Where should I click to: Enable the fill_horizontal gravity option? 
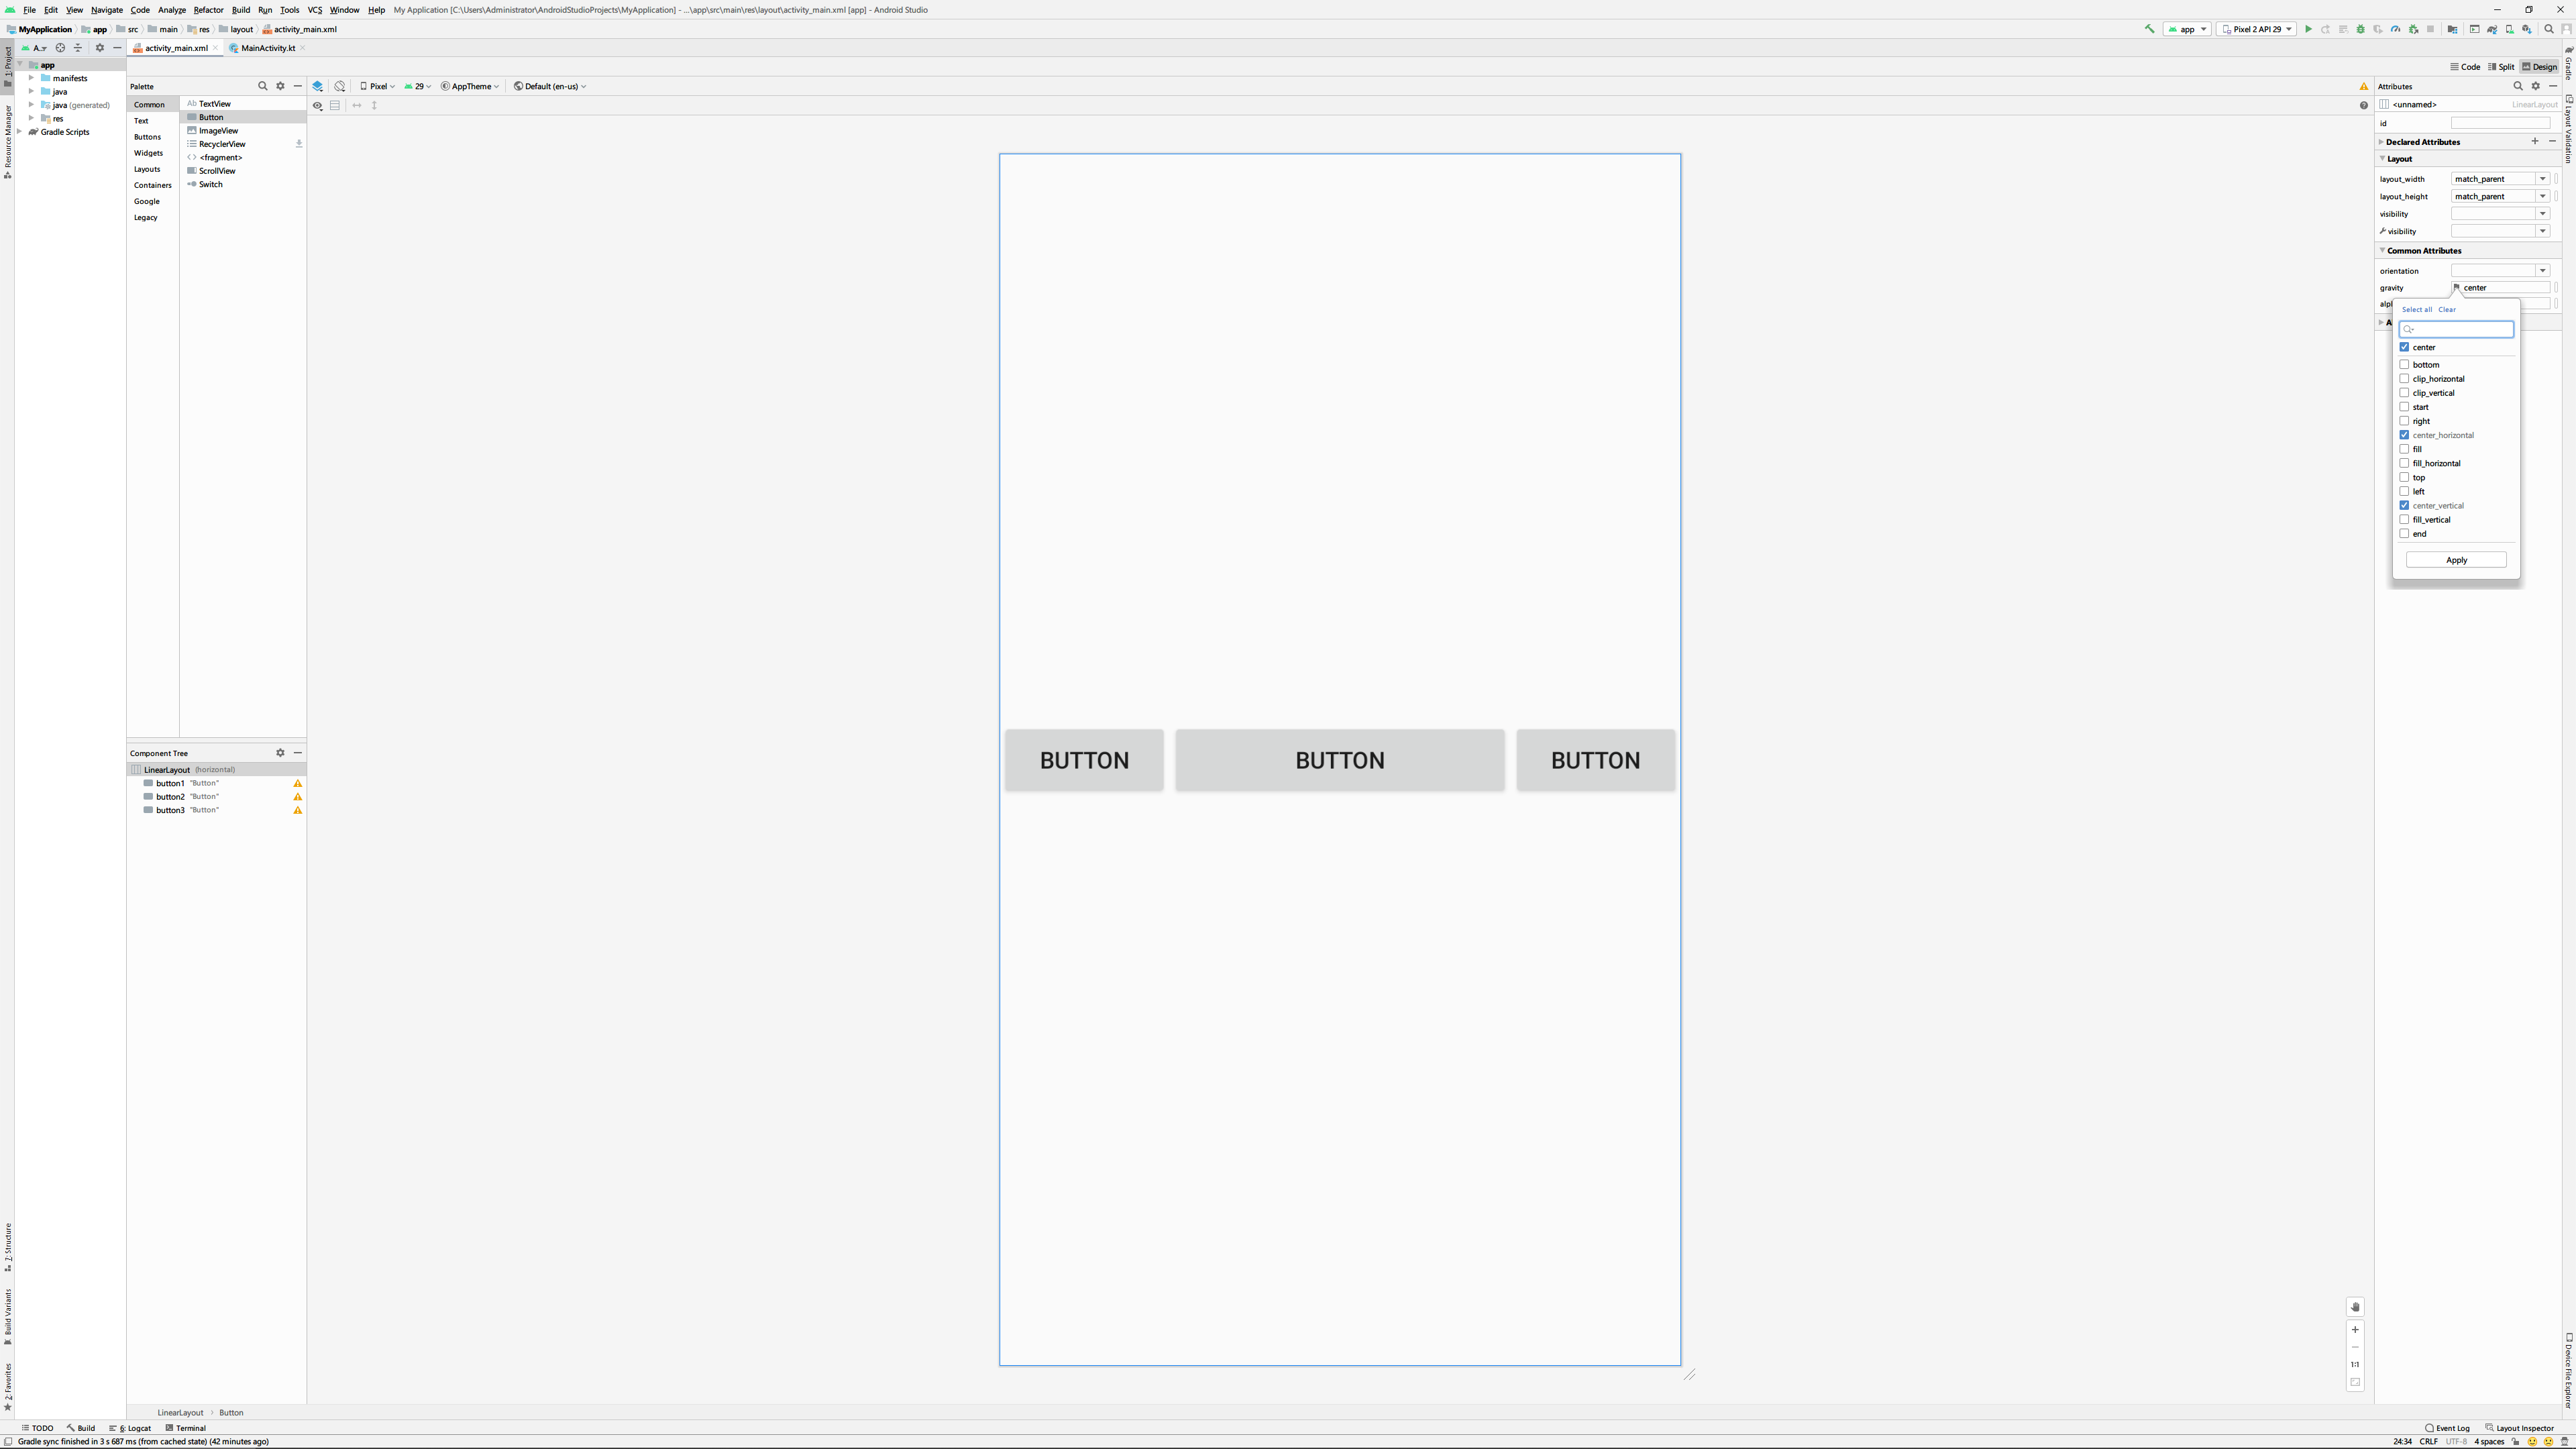click(x=2404, y=463)
